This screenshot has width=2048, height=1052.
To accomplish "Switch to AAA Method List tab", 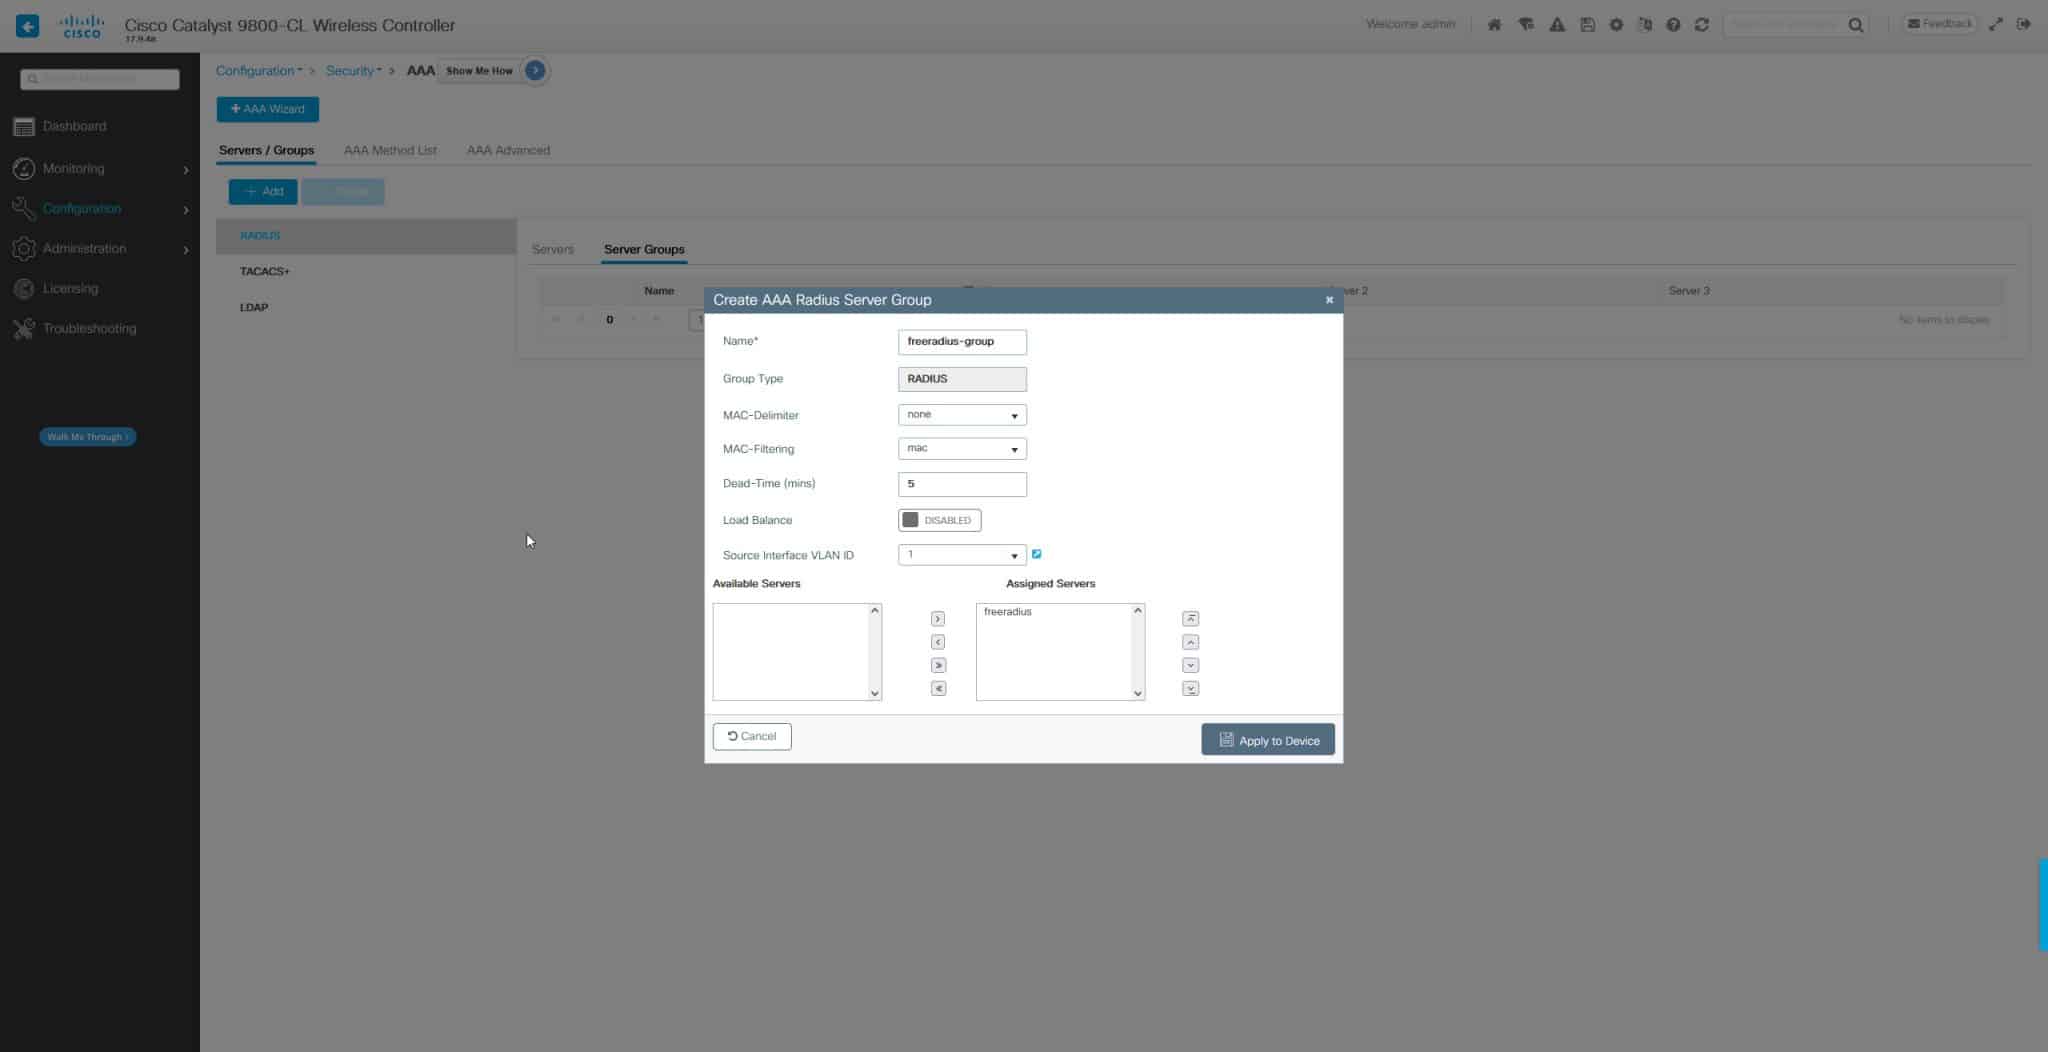I will pyautogui.click(x=390, y=150).
